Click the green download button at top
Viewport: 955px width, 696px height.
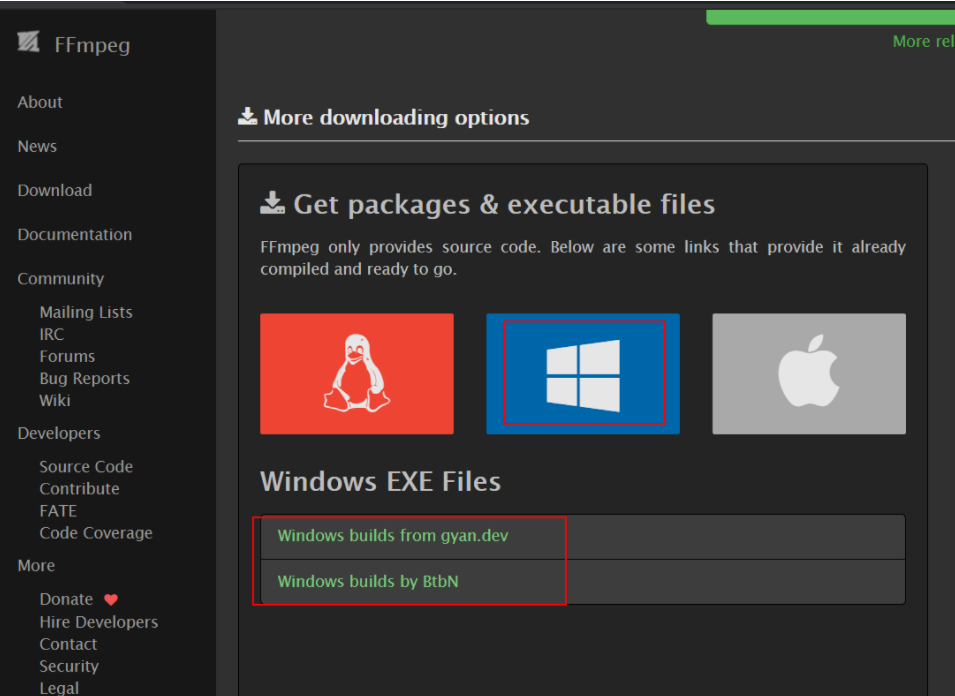(x=831, y=16)
